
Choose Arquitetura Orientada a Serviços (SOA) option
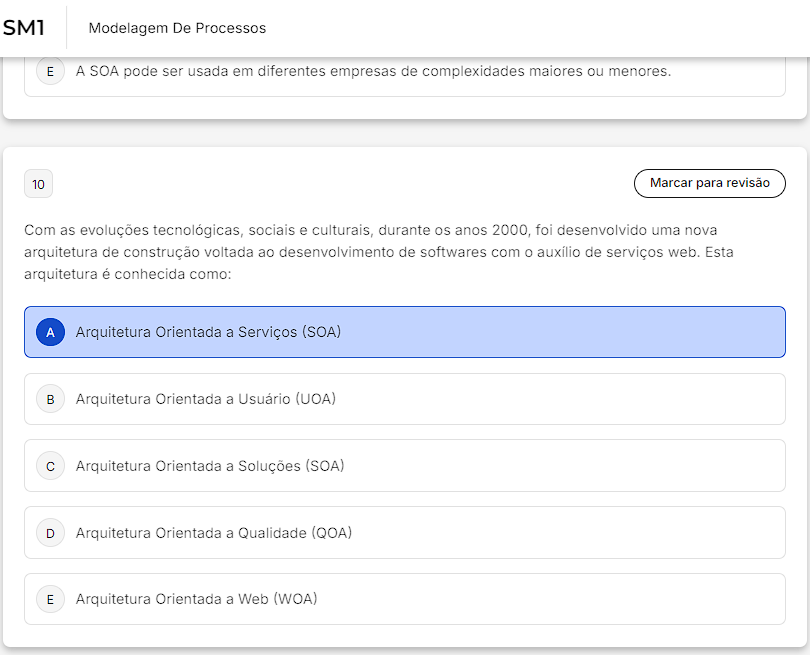click(208, 332)
